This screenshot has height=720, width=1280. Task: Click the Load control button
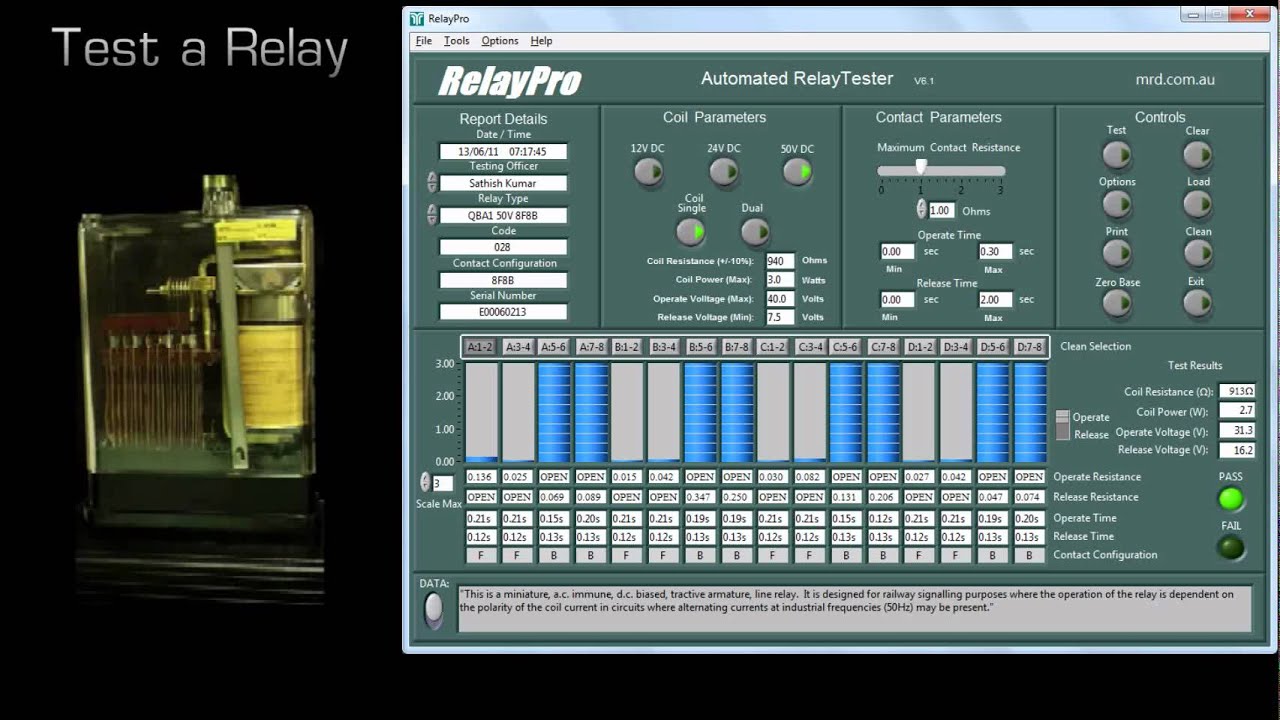pos(1197,204)
